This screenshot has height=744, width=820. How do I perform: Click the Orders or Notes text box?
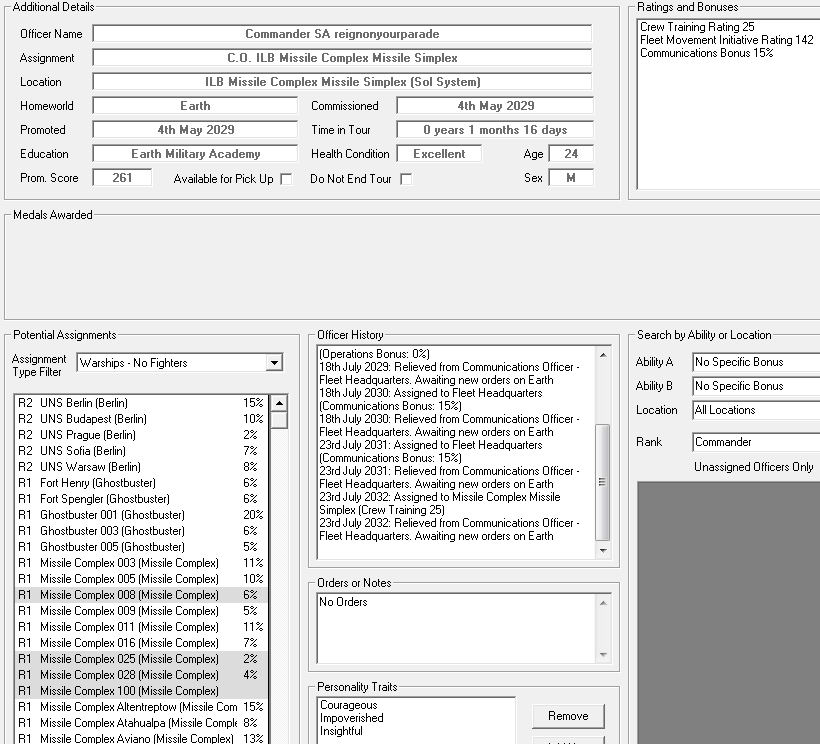pos(456,628)
